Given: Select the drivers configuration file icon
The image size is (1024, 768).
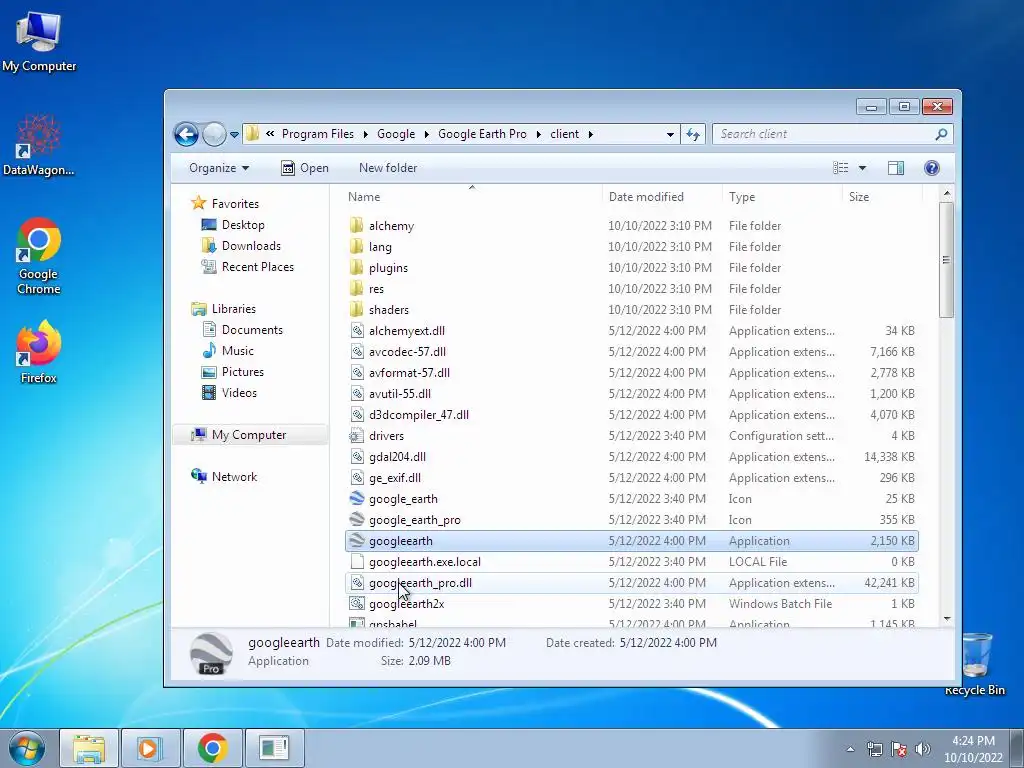Looking at the screenshot, I should pyautogui.click(x=357, y=436).
